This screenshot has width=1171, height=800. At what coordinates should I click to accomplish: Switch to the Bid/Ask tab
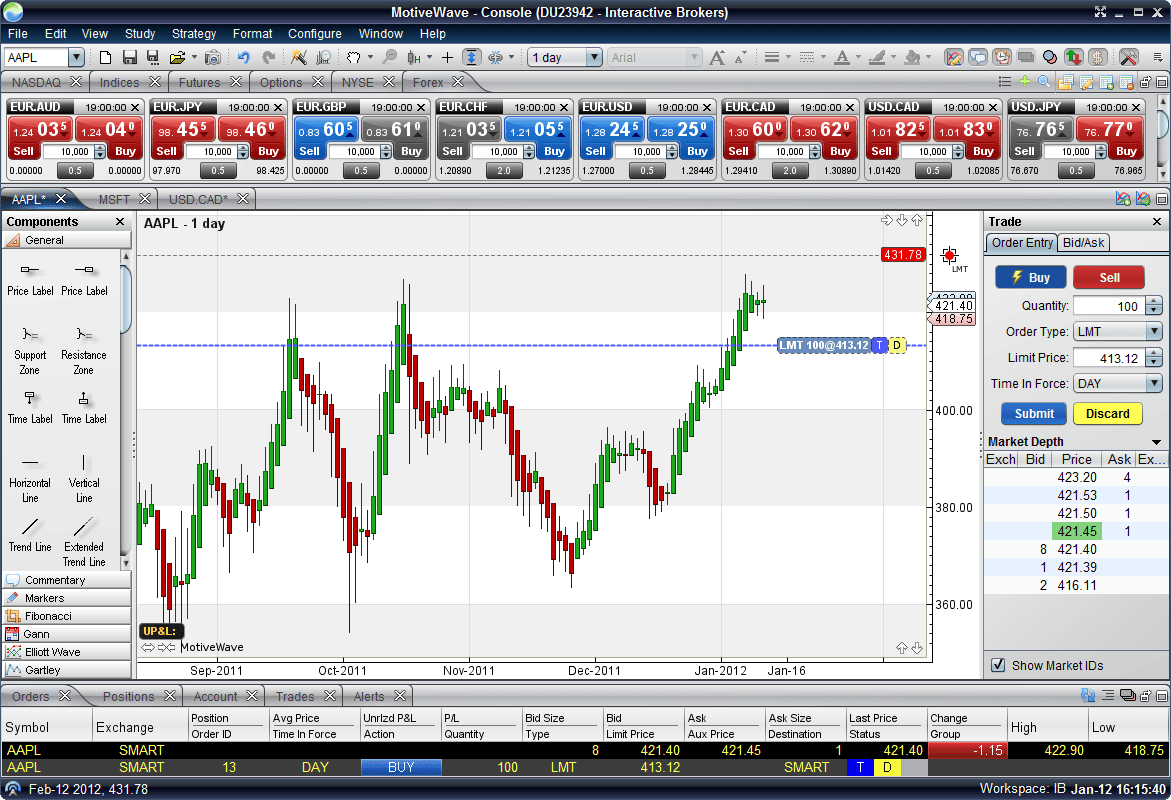point(1084,243)
